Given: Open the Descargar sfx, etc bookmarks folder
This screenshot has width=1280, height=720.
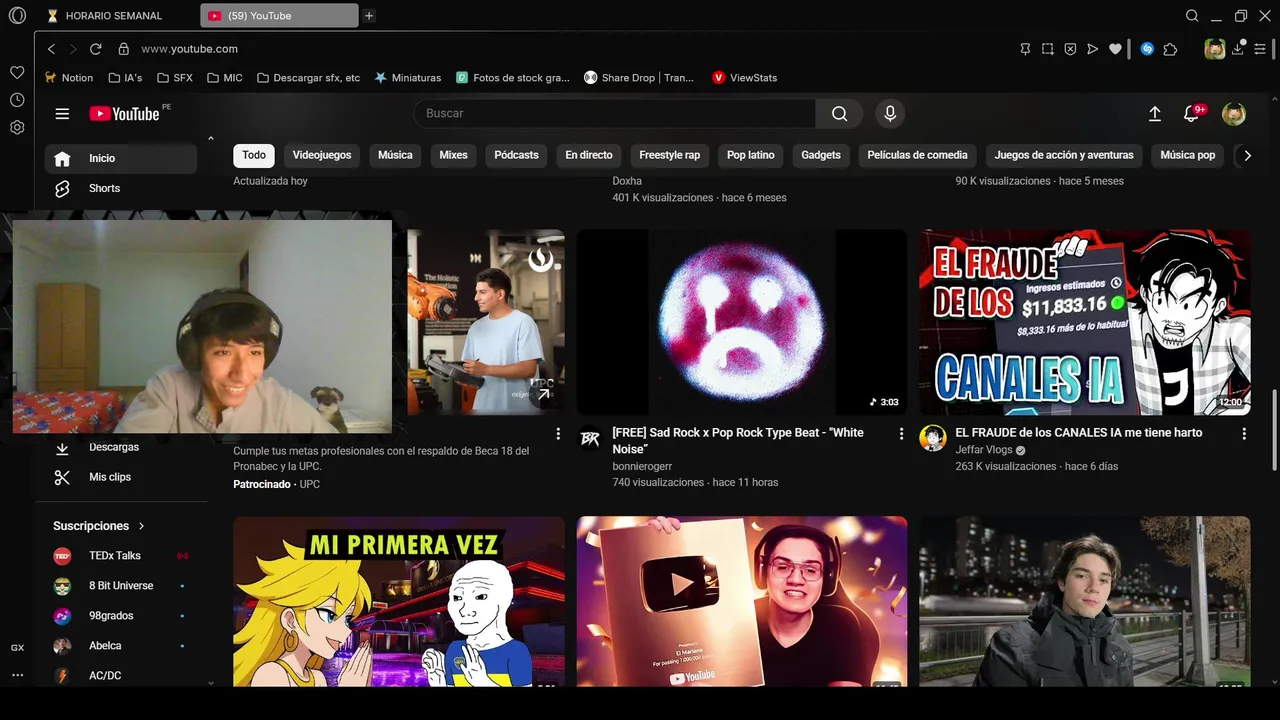Looking at the screenshot, I should [308, 78].
